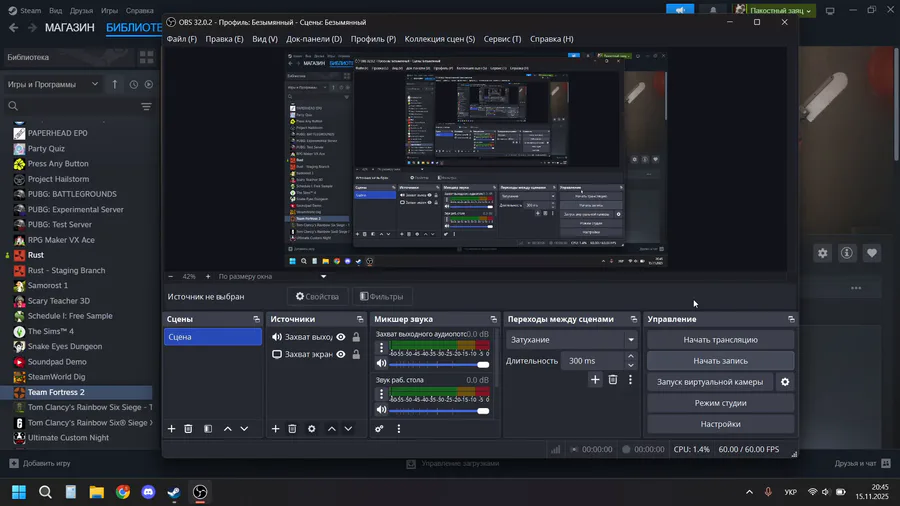Click Начать трансляцию button
Viewport: 900px width, 506px height.
[720, 340]
